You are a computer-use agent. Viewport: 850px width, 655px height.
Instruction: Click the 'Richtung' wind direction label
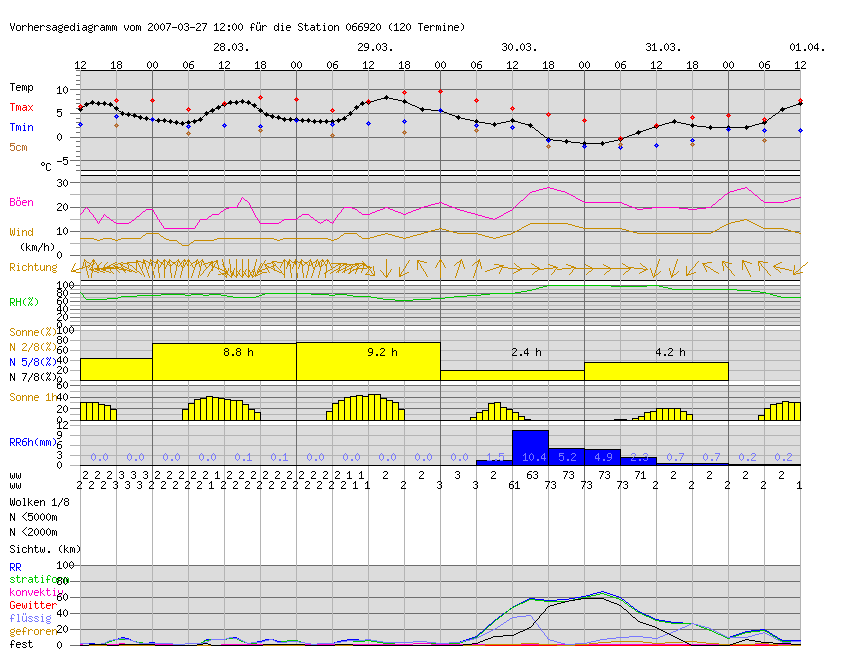coord(33,267)
